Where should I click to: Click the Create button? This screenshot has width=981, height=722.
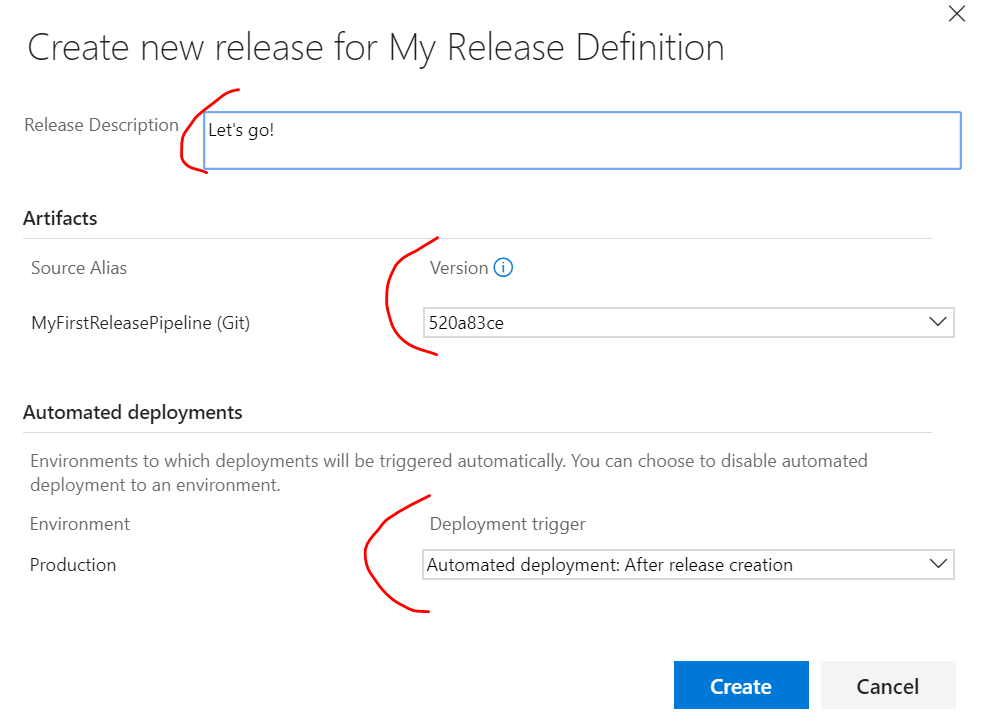point(740,686)
